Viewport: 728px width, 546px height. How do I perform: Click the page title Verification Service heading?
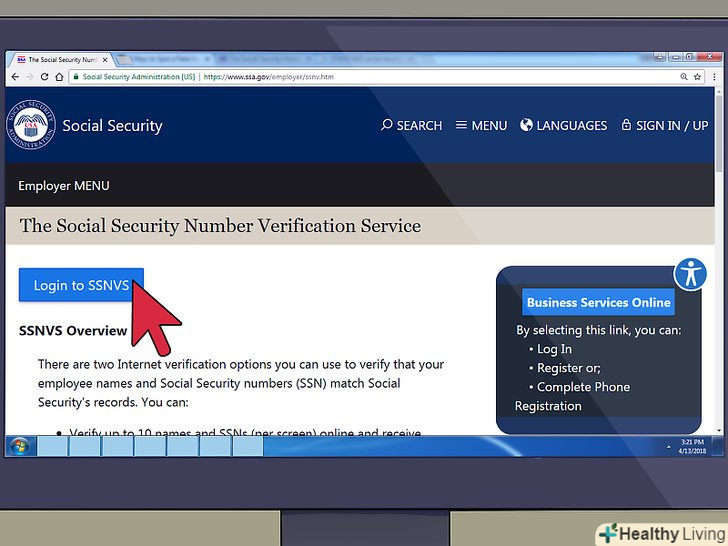point(220,226)
